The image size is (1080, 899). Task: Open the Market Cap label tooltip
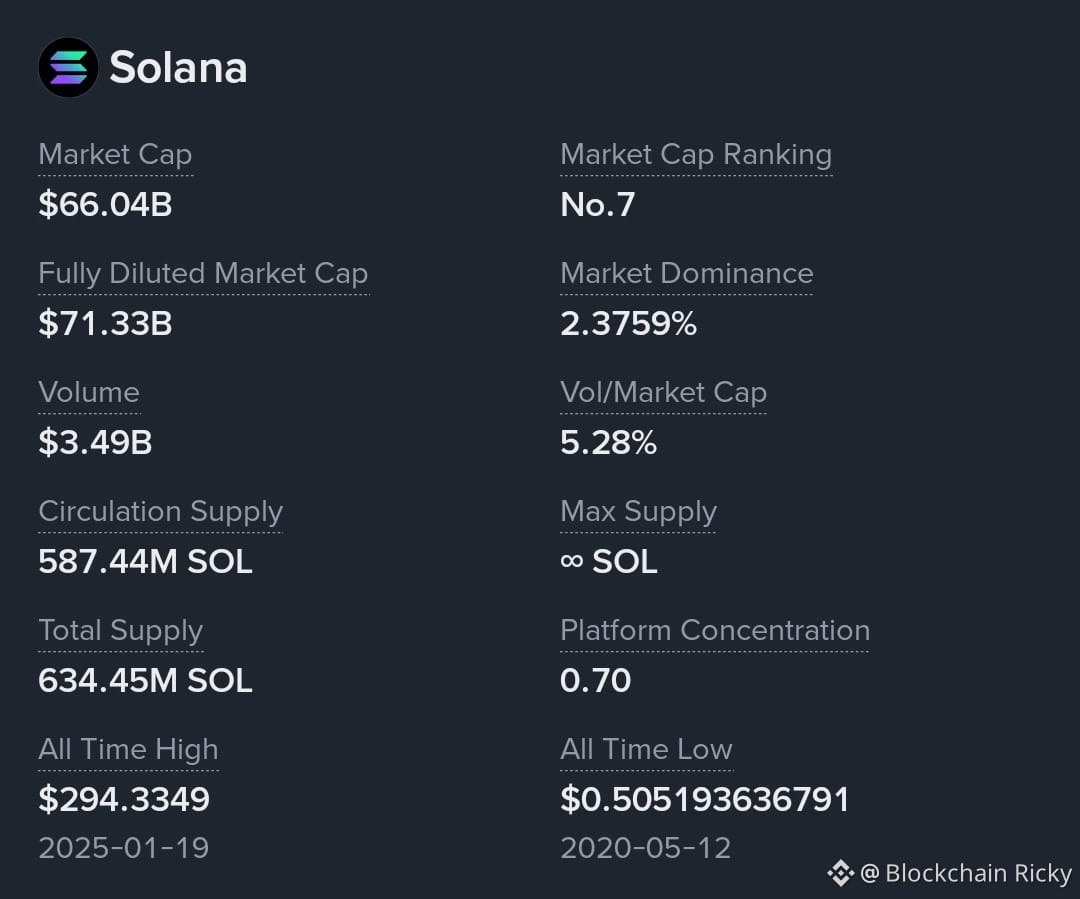116,154
